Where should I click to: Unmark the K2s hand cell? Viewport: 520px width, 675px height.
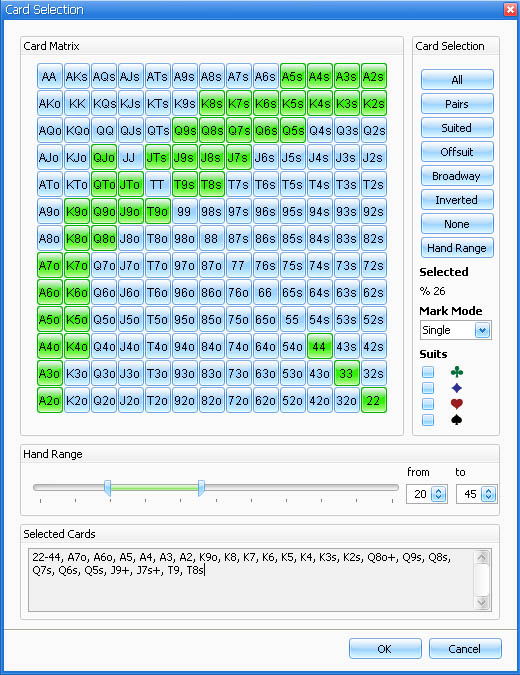(x=373, y=104)
